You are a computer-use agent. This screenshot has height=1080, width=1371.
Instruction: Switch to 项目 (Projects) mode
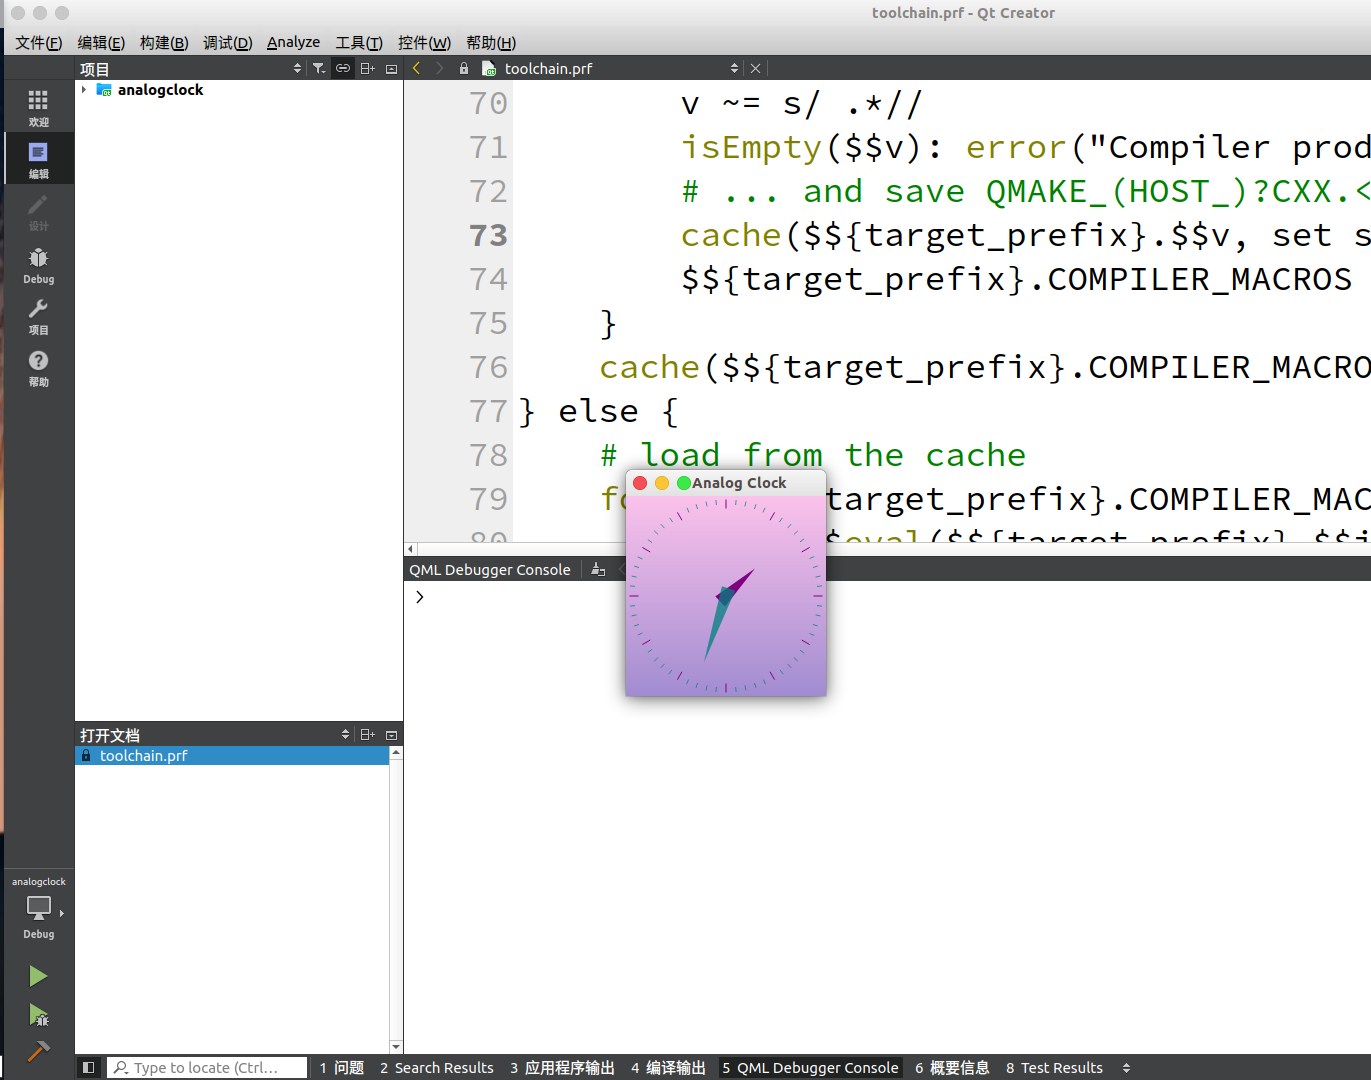pos(38,318)
